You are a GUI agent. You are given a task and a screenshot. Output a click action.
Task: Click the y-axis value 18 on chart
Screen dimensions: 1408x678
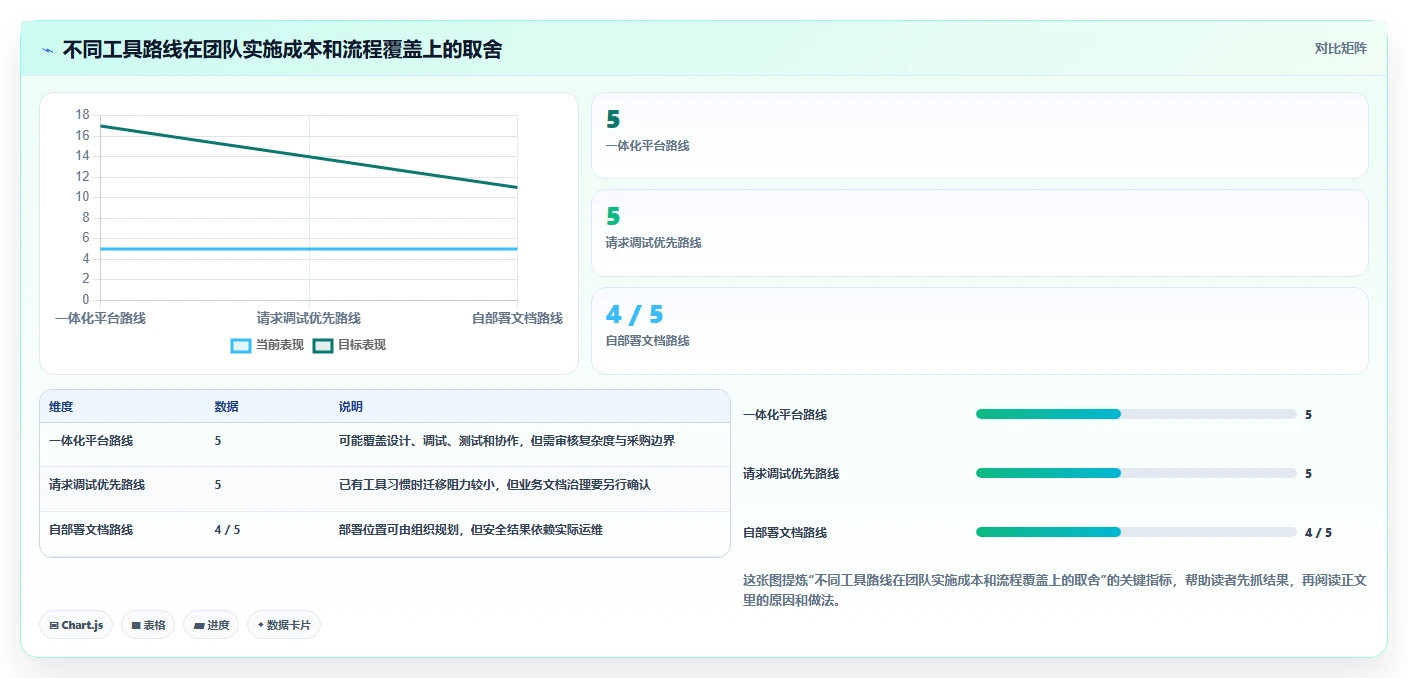click(82, 114)
